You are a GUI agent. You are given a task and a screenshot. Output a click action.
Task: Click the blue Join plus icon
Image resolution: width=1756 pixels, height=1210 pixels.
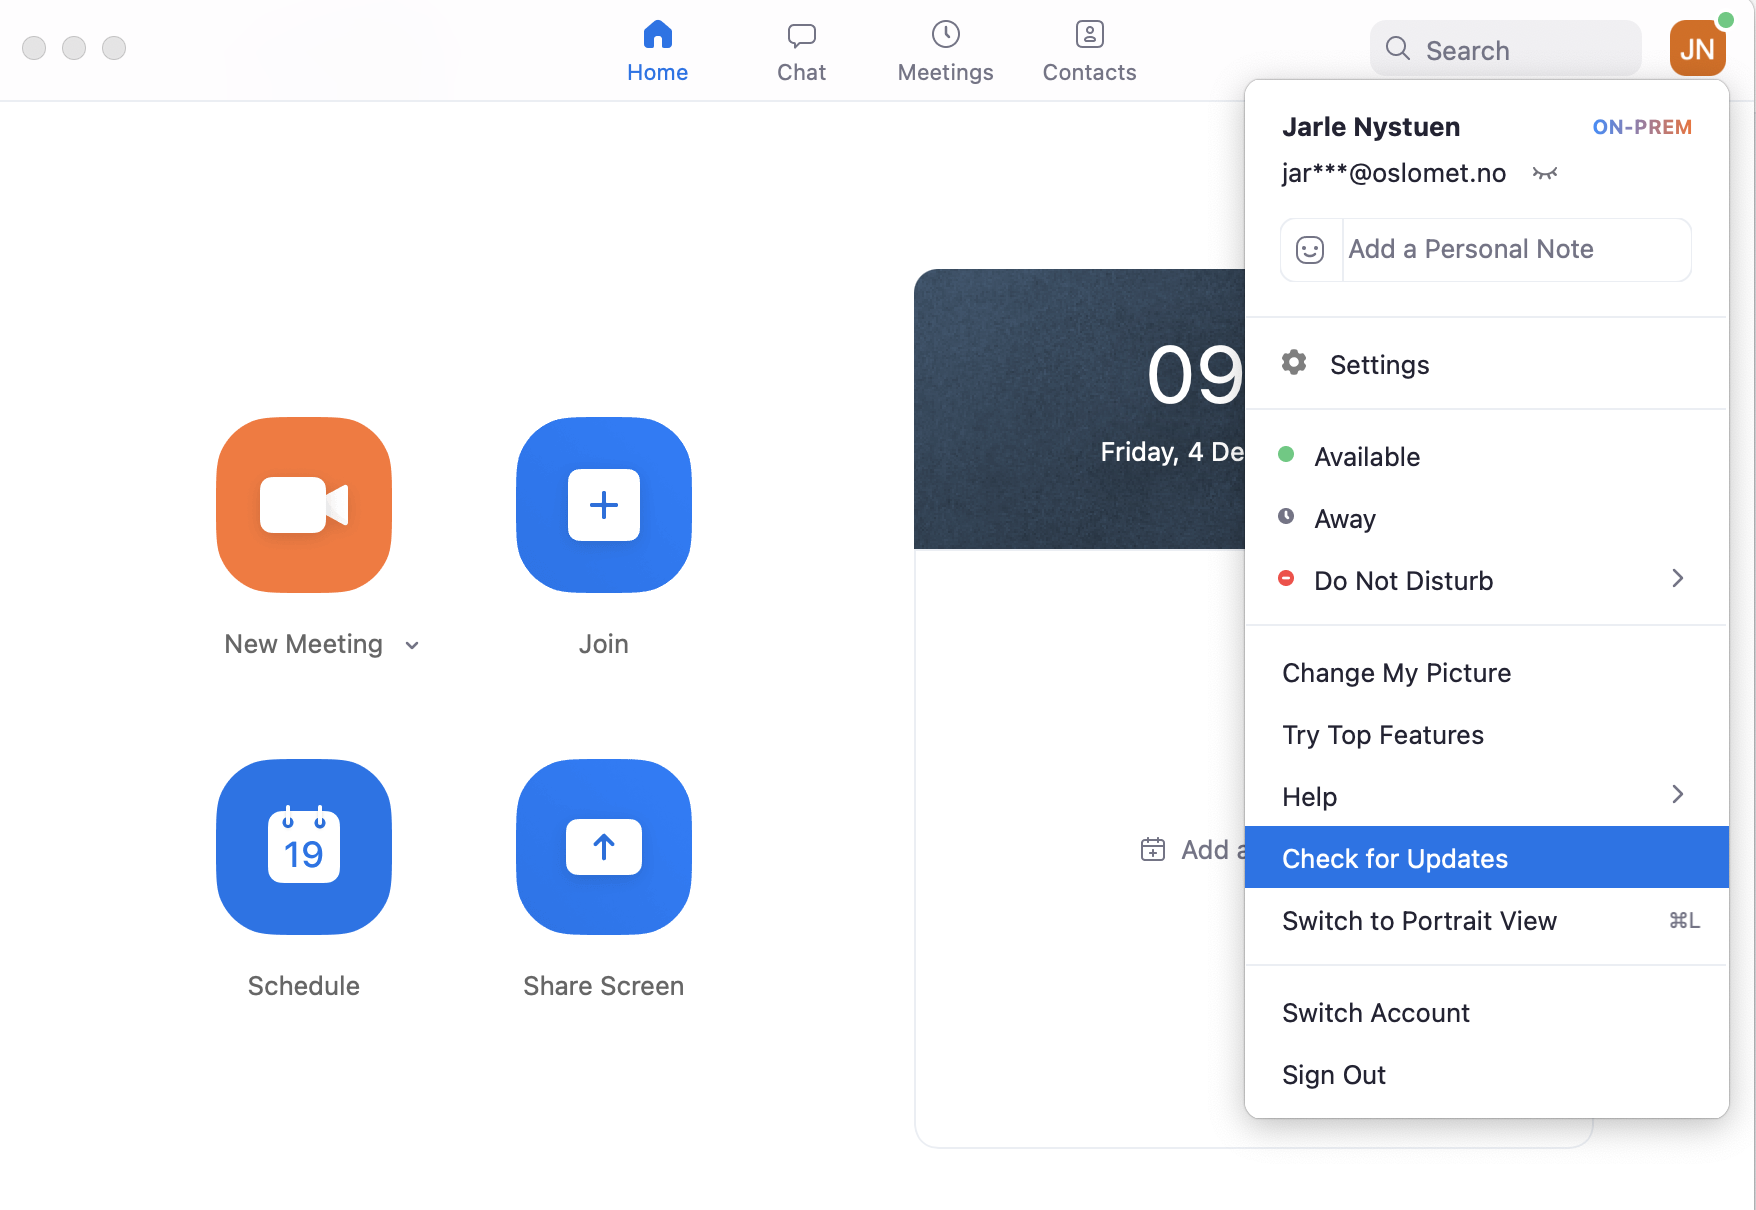pos(604,504)
